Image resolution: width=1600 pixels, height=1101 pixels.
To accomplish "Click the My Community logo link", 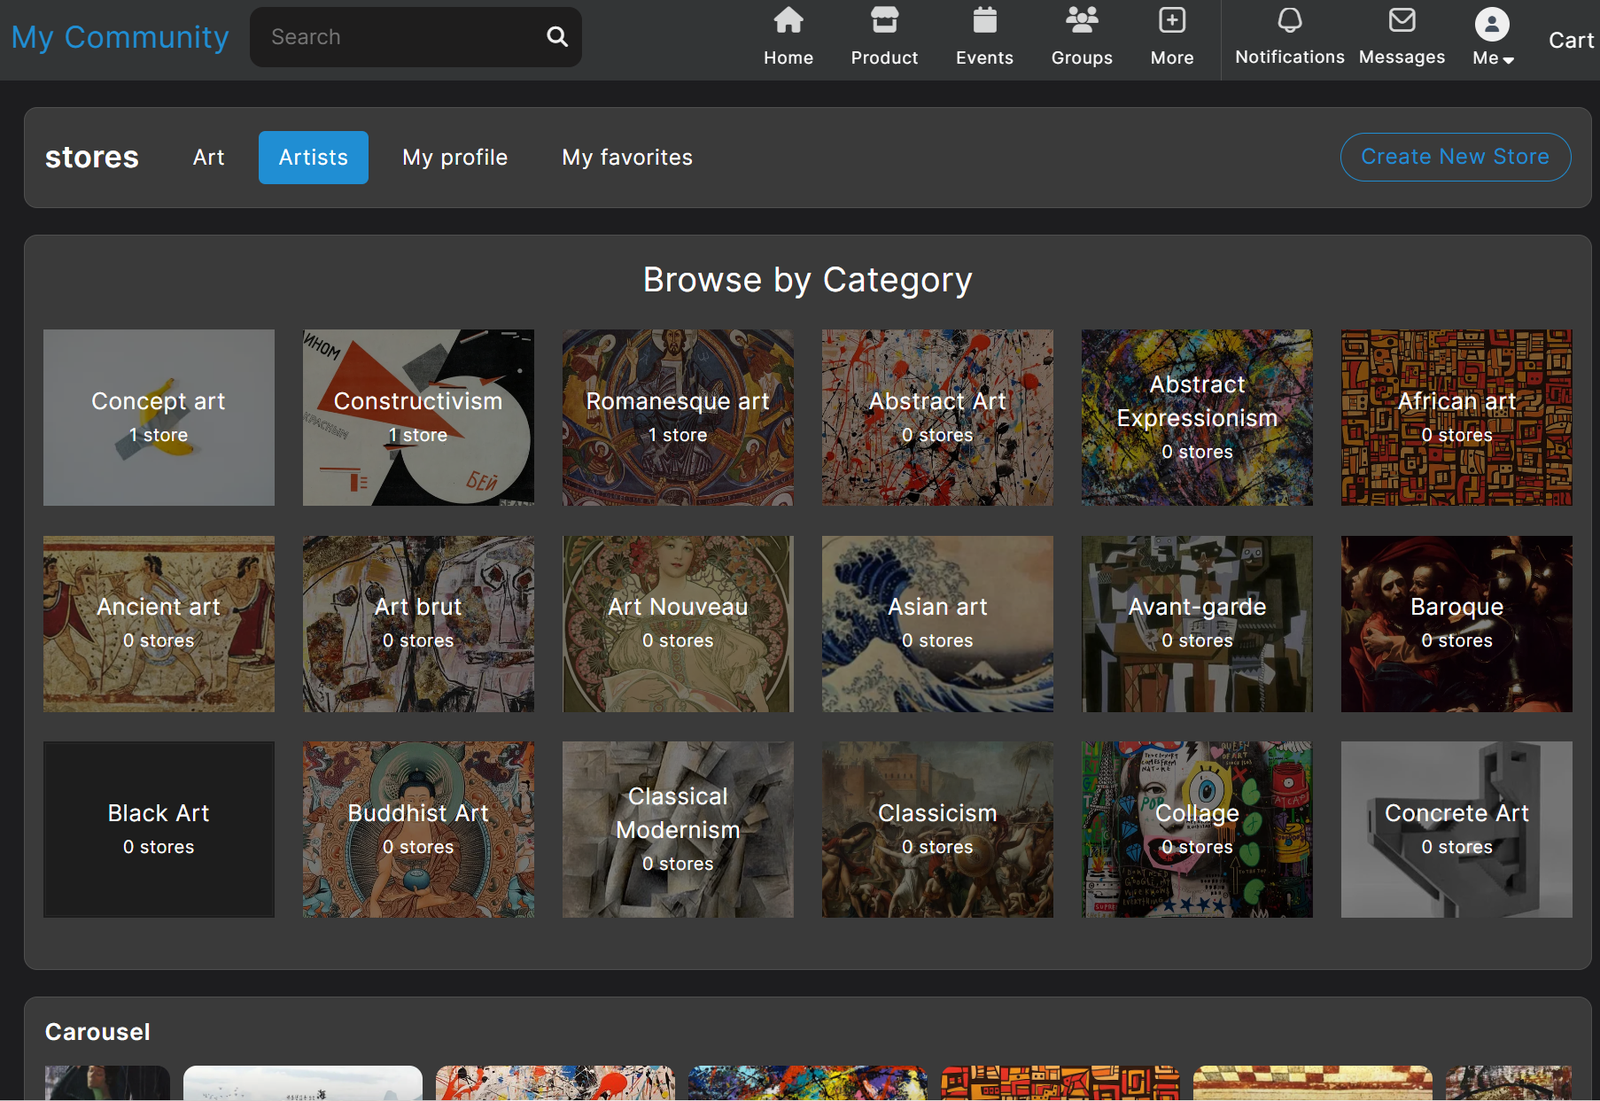I will click(x=120, y=38).
